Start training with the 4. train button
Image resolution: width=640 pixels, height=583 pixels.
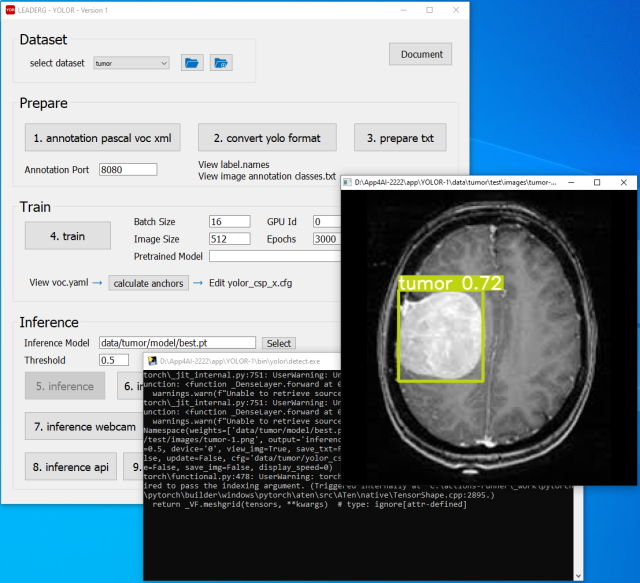[68, 237]
